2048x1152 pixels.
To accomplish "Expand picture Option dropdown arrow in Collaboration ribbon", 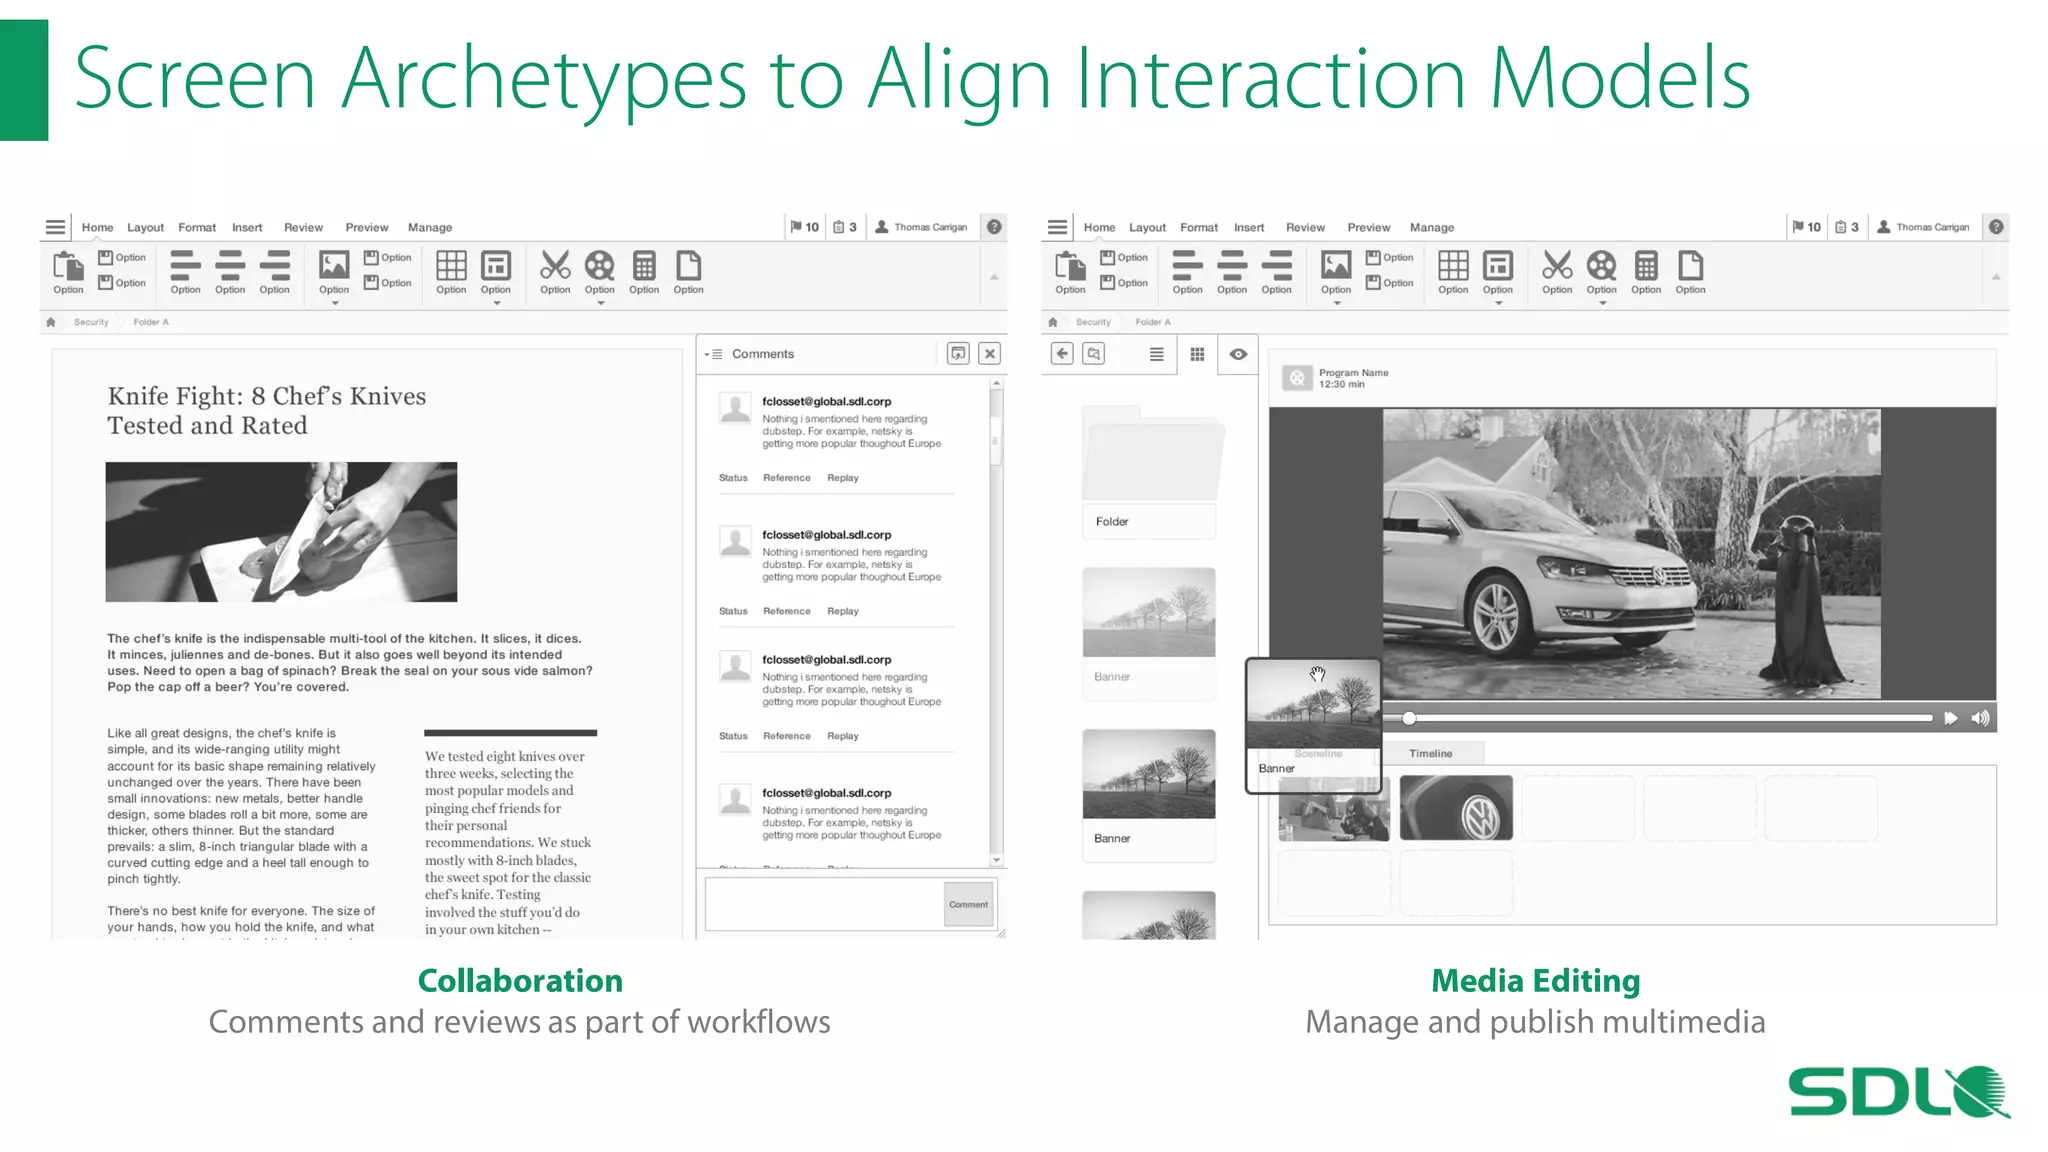I will coord(334,302).
